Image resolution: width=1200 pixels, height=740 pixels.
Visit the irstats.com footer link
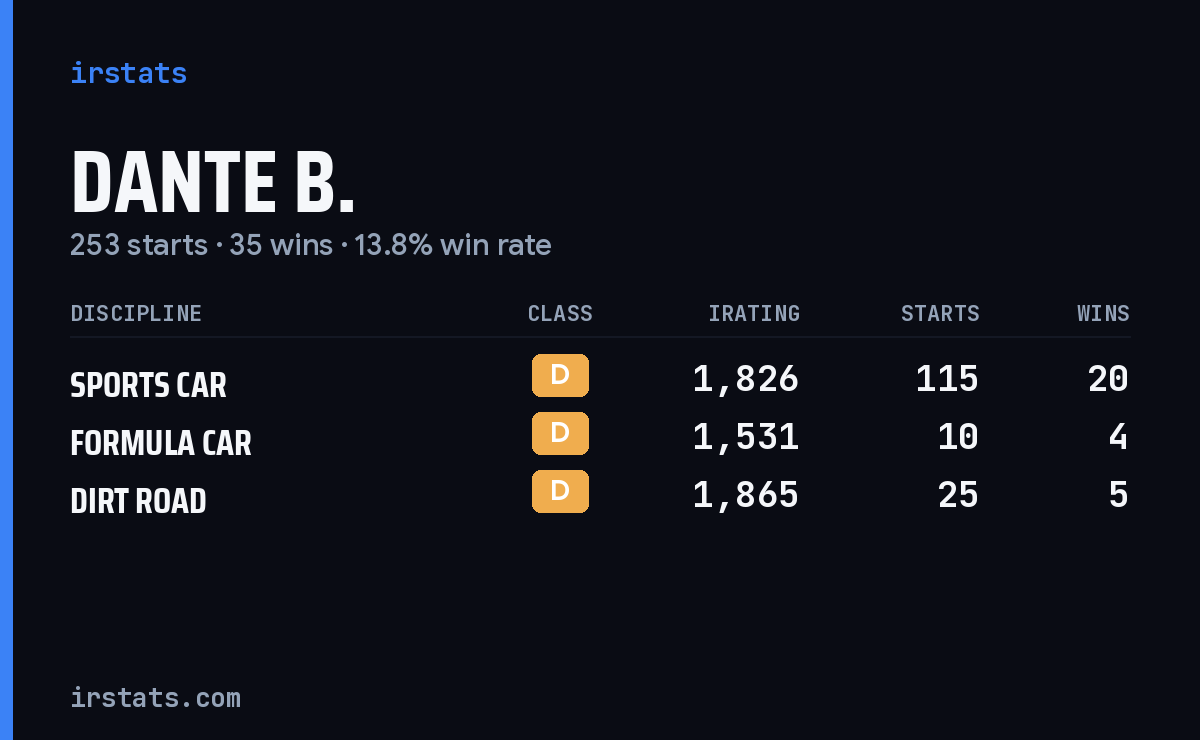pyautogui.click(x=155, y=697)
